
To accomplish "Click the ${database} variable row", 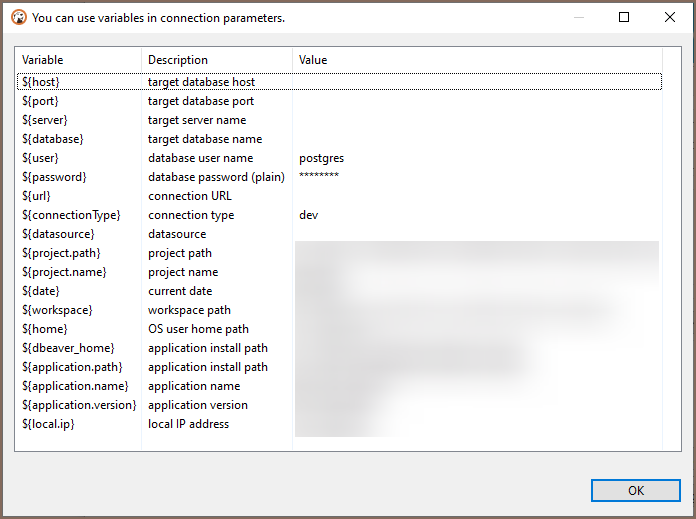I will click(x=52, y=139).
